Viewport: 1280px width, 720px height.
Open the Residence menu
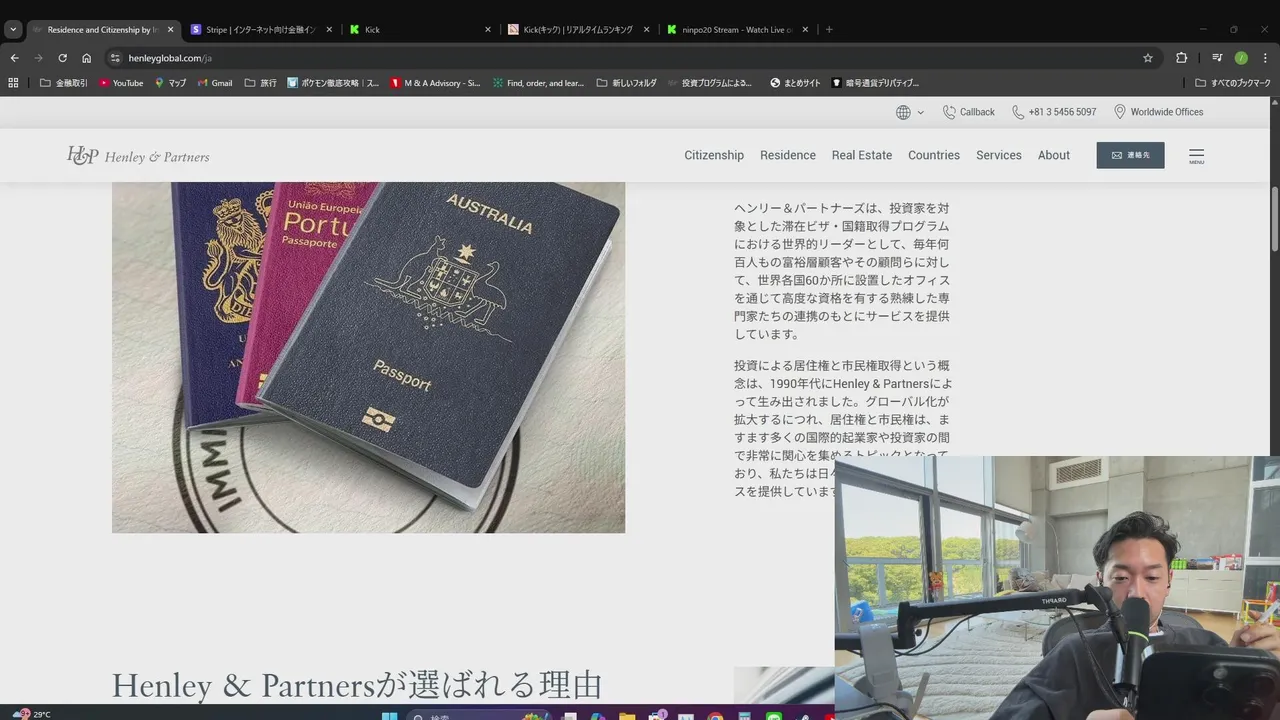[788, 155]
